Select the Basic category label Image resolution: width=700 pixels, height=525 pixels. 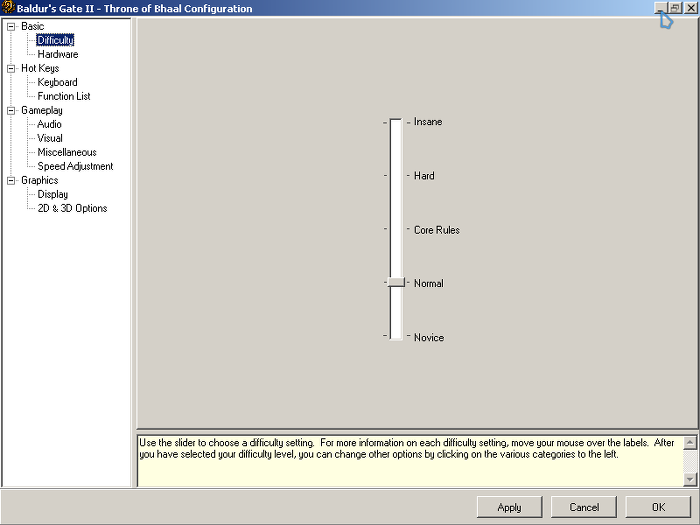pos(33,26)
